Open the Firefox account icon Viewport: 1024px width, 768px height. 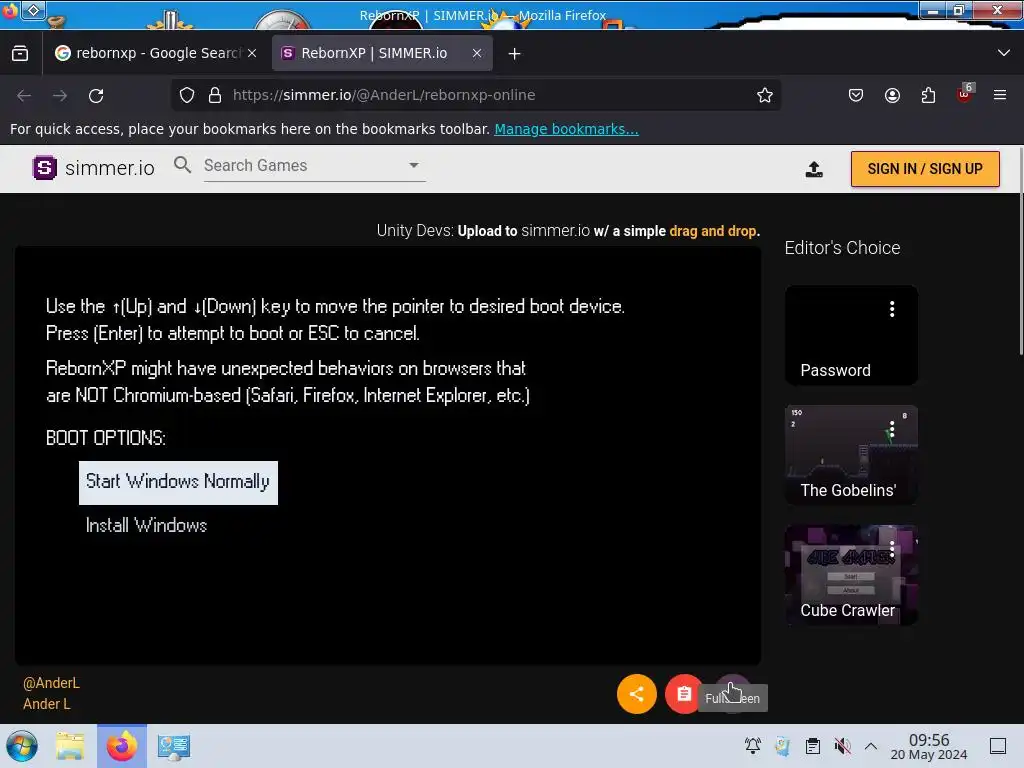click(892, 95)
